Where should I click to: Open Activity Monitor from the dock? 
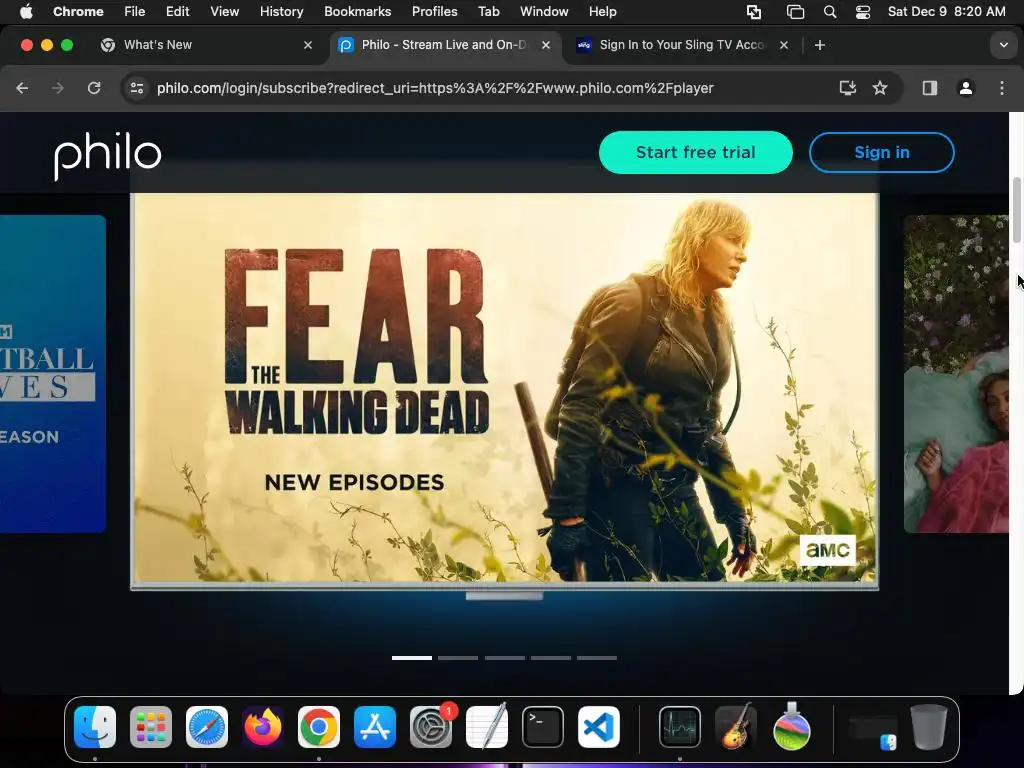(x=680, y=727)
